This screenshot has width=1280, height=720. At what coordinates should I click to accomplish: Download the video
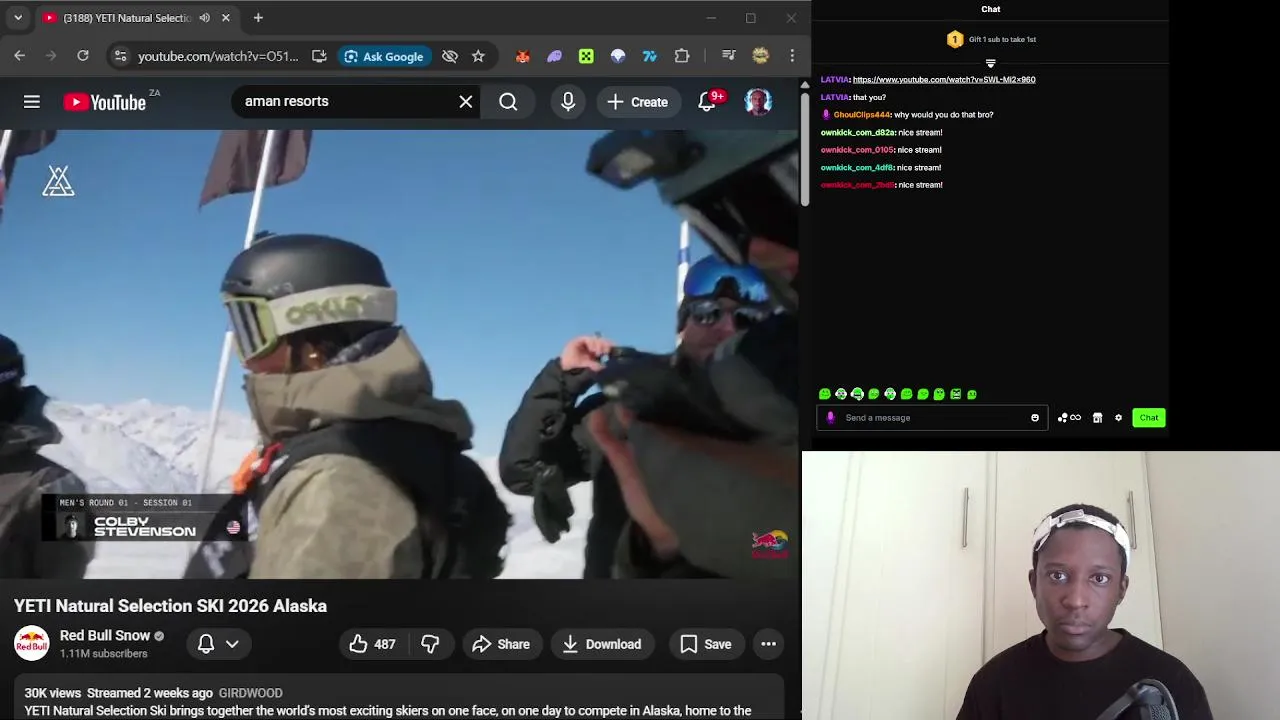click(602, 644)
